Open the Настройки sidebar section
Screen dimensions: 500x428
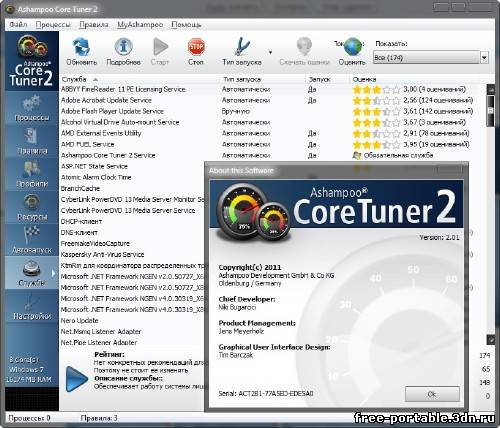click(x=32, y=306)
